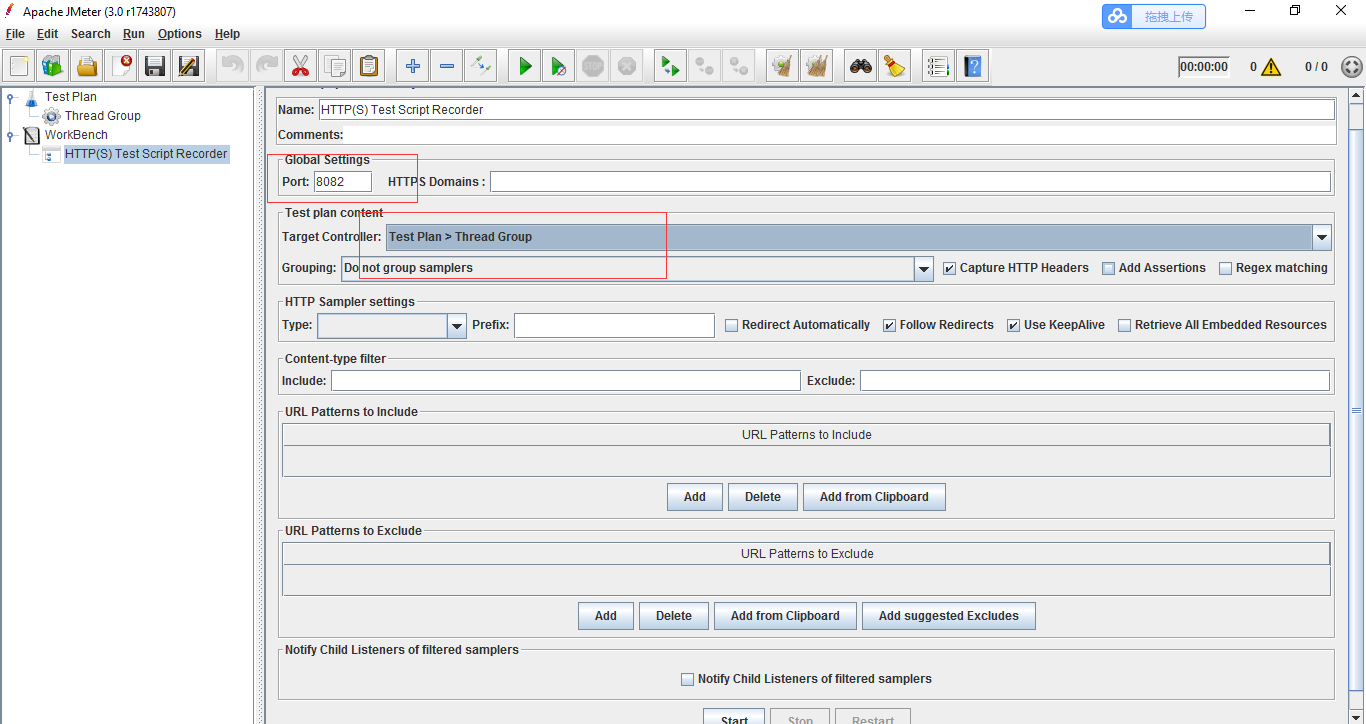This screenshot has height=724, width=1366.
Task: Click the 拖拽上传 upload button
Action: click(x=1154, y=16)
